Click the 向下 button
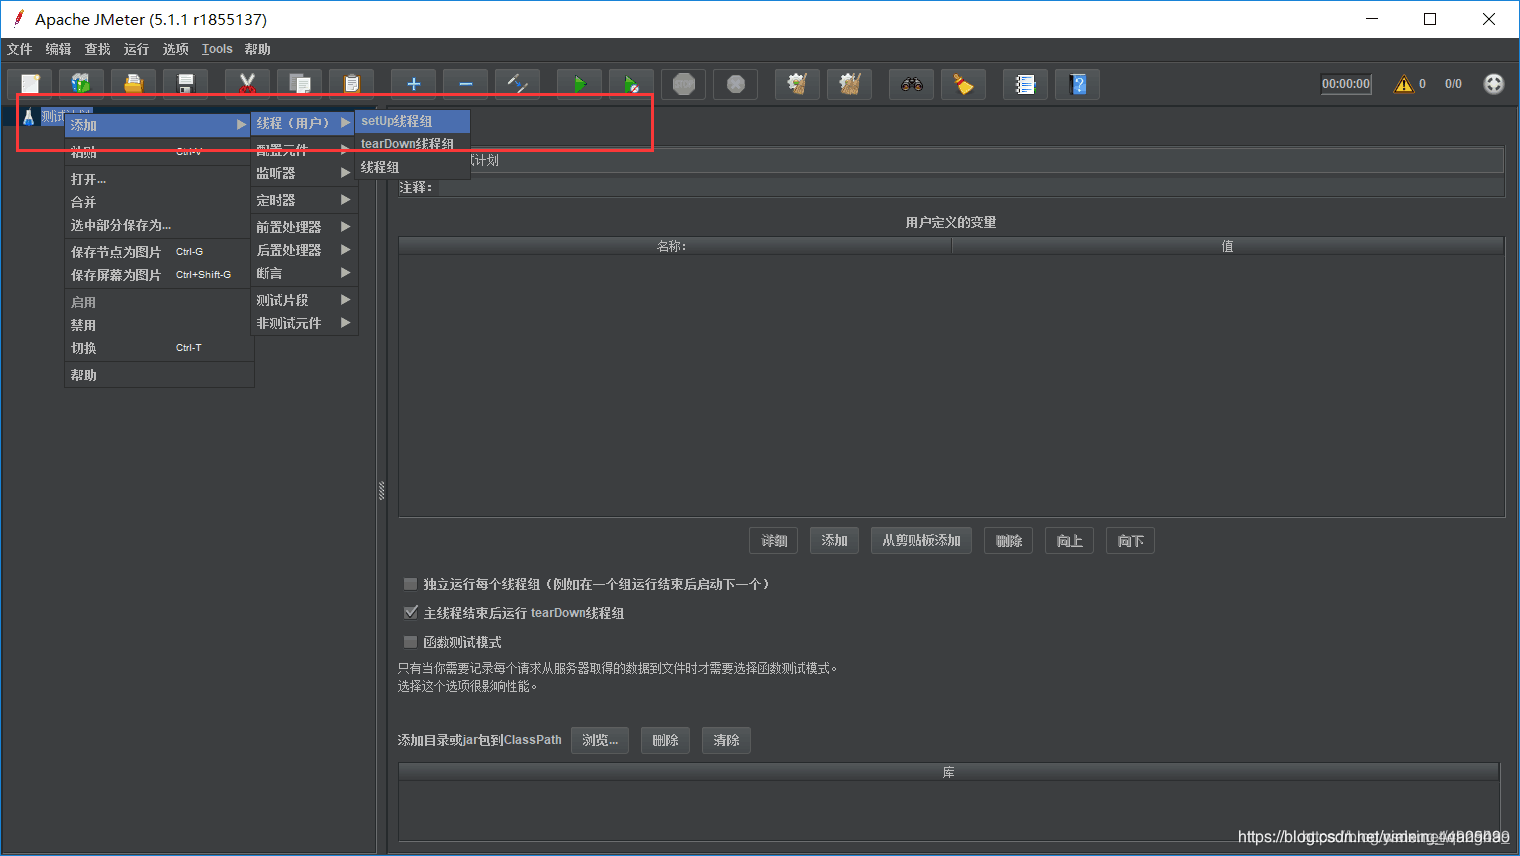 (1131, 541)
